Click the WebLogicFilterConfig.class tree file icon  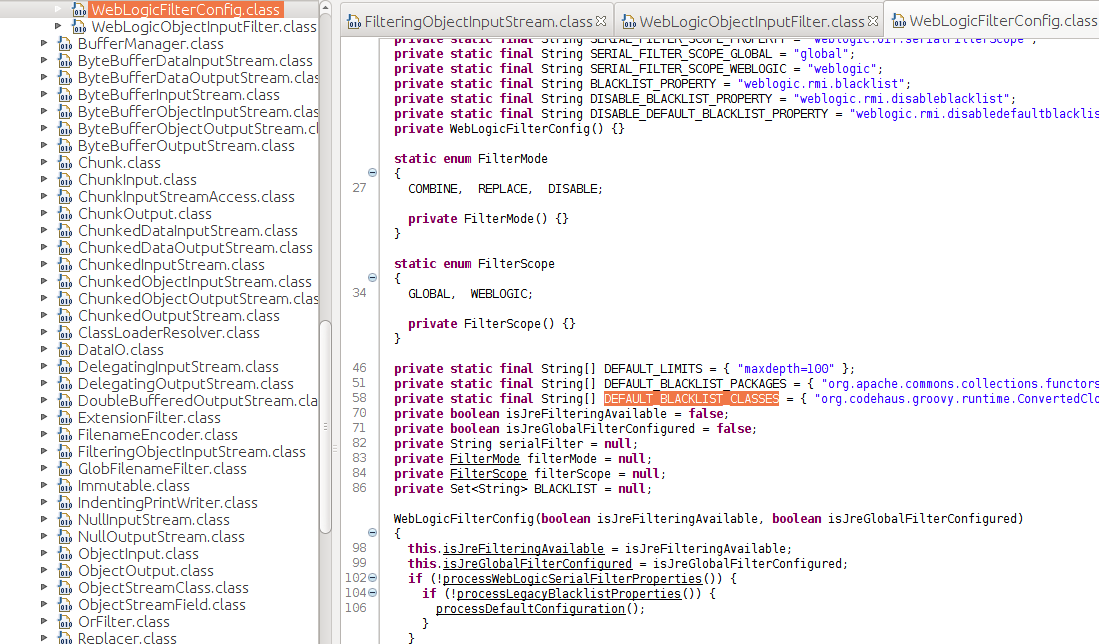79,10
